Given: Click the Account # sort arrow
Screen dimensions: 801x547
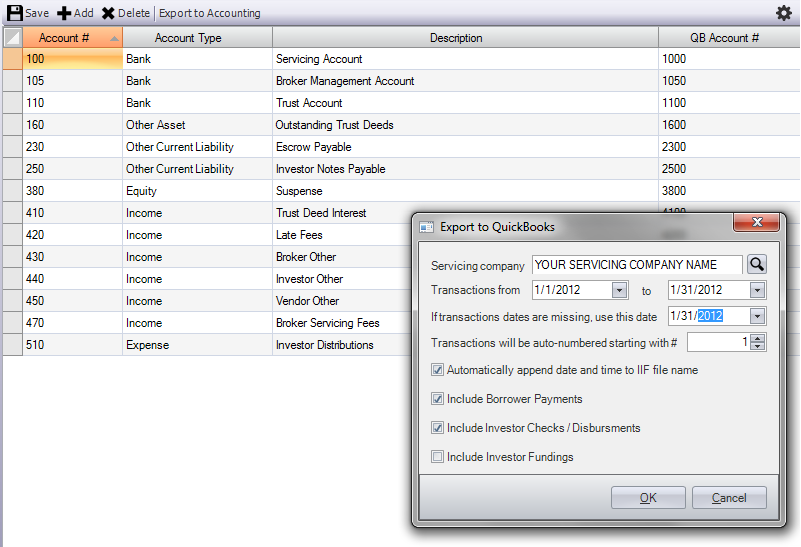Looking at the screenshot, I should tap(114, 38).
